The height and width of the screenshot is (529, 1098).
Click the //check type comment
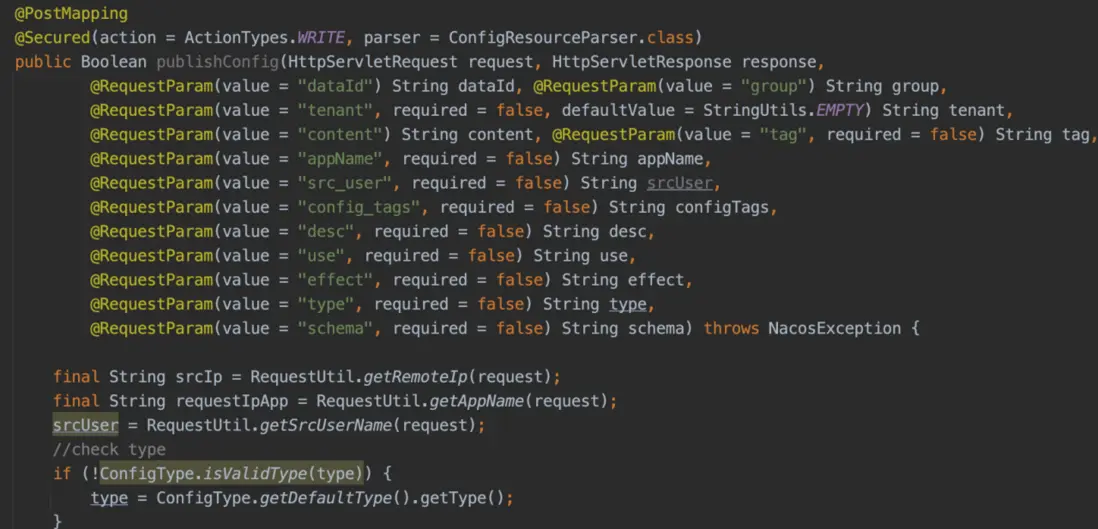click(x=110, y=450)
